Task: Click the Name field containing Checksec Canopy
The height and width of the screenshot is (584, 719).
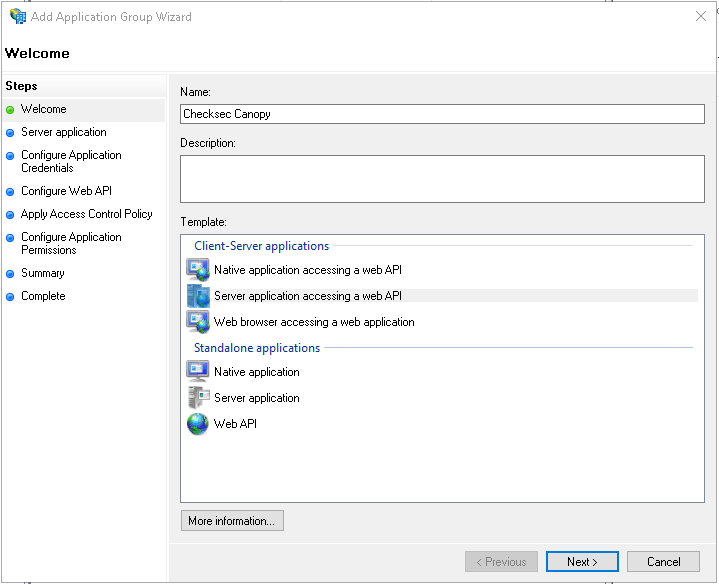Action: pyautogui.click(x=442, y=114)
